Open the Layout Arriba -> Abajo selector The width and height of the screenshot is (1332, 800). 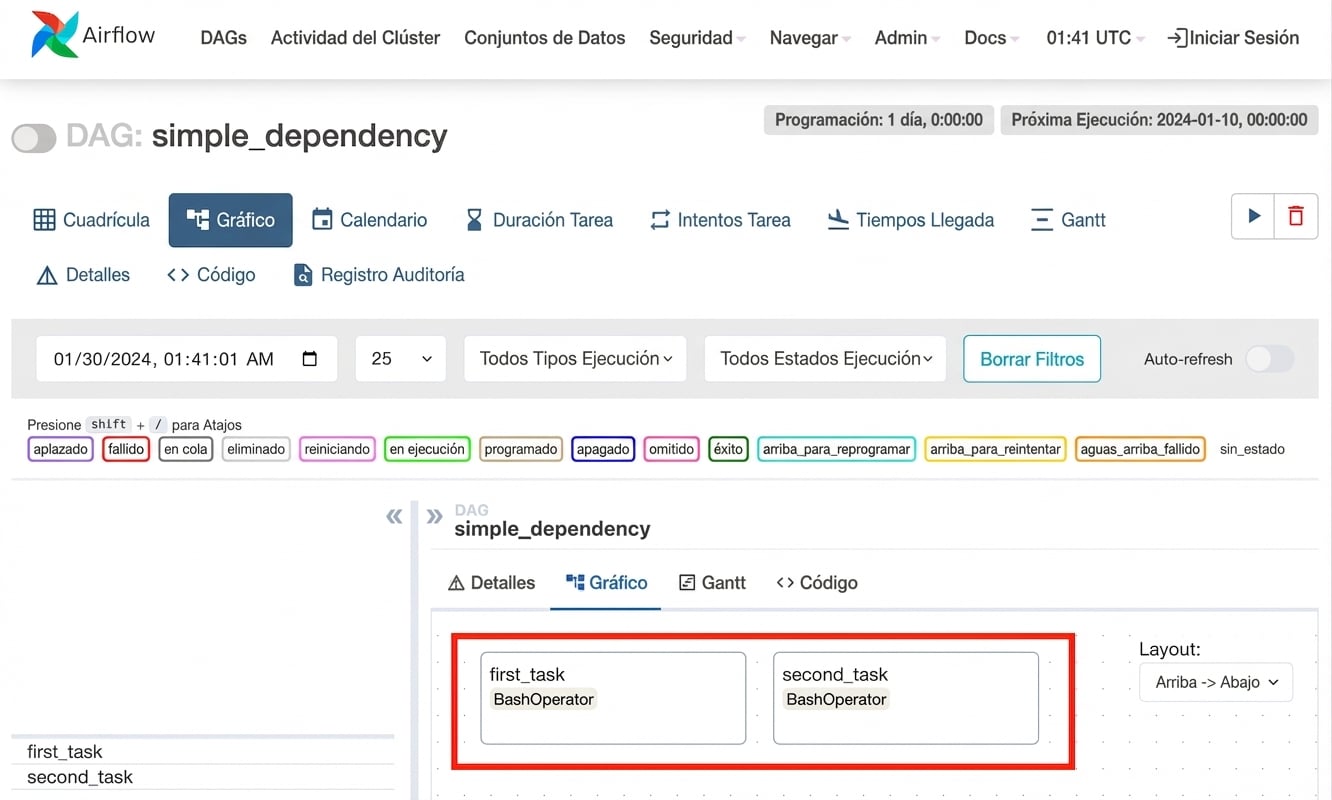(1216, 682)
